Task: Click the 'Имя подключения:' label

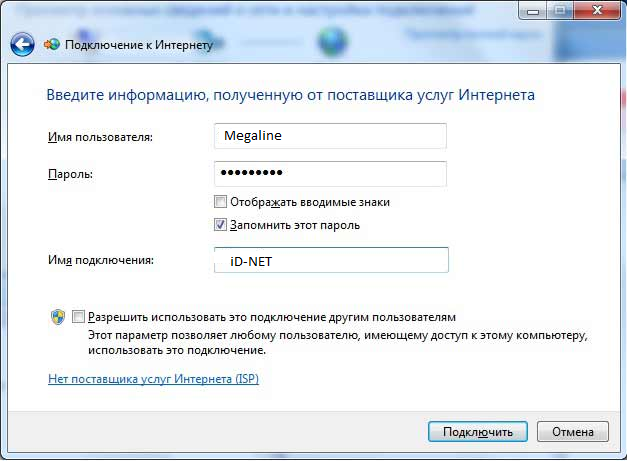Action: [100, 260]
